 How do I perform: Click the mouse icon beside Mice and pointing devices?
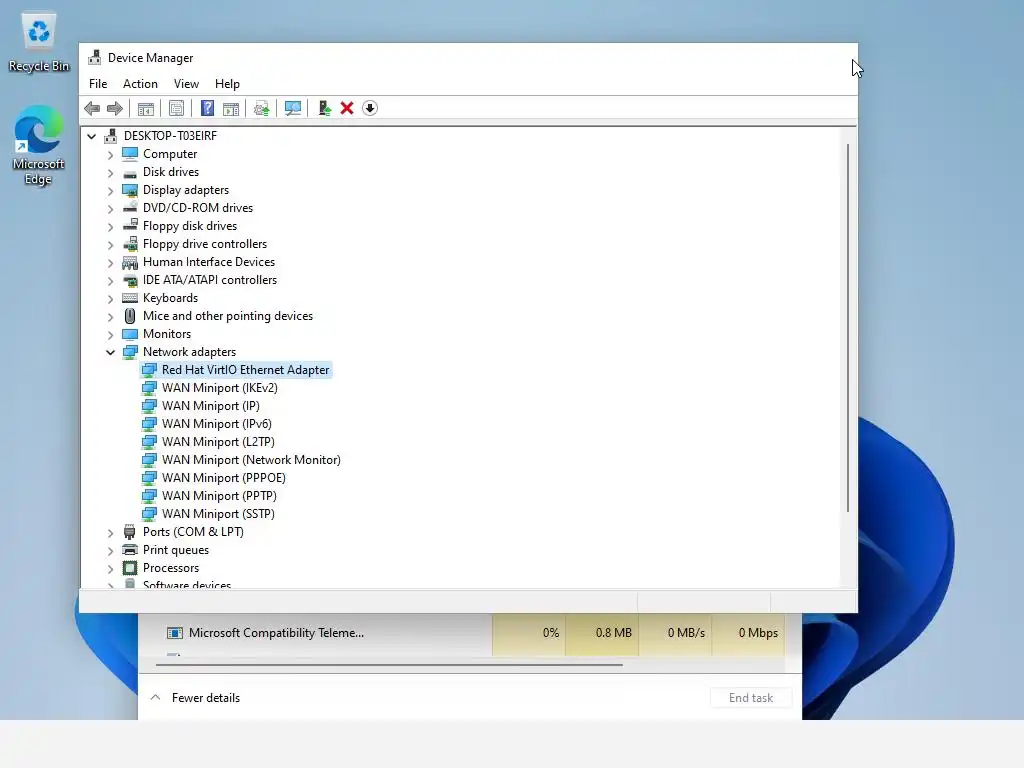(130, 316)
